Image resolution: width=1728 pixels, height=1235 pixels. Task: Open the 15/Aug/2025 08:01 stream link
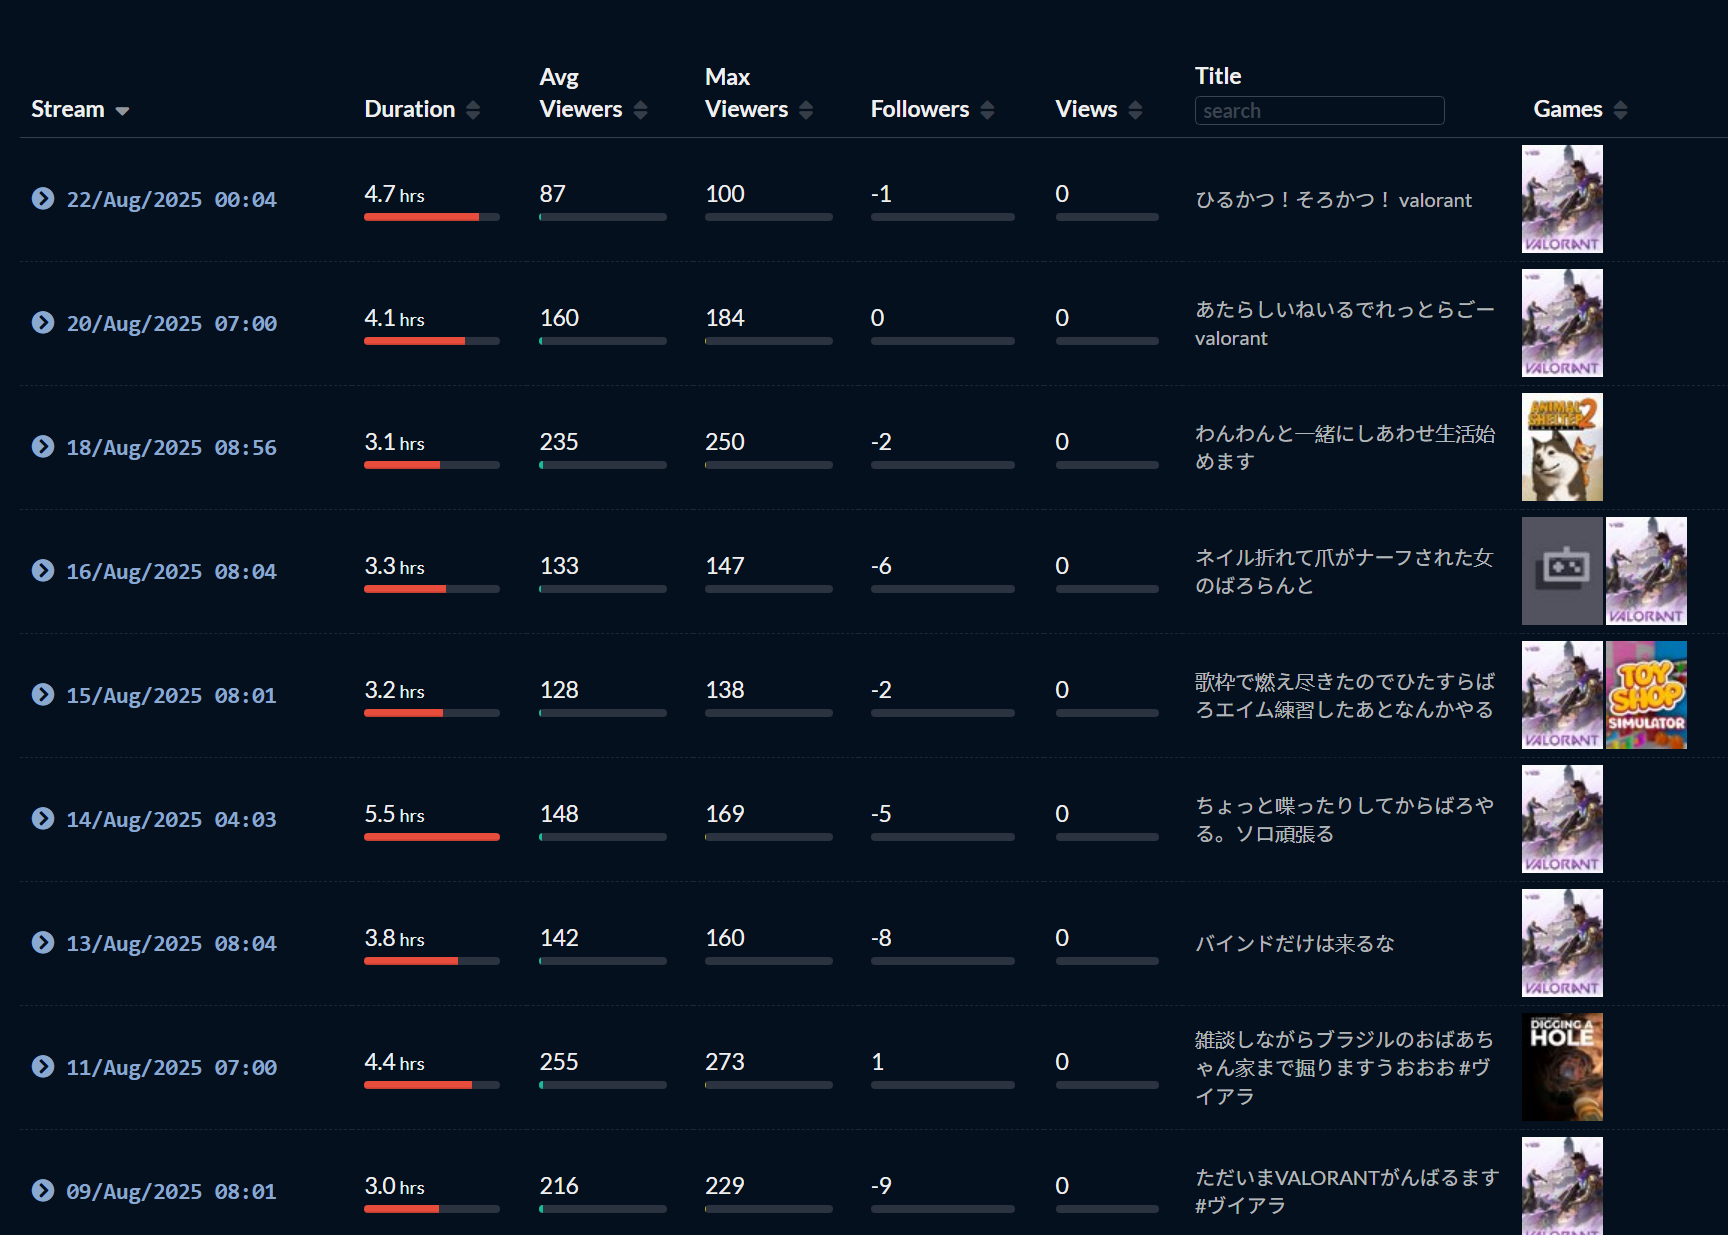click(x=172, y=696)
